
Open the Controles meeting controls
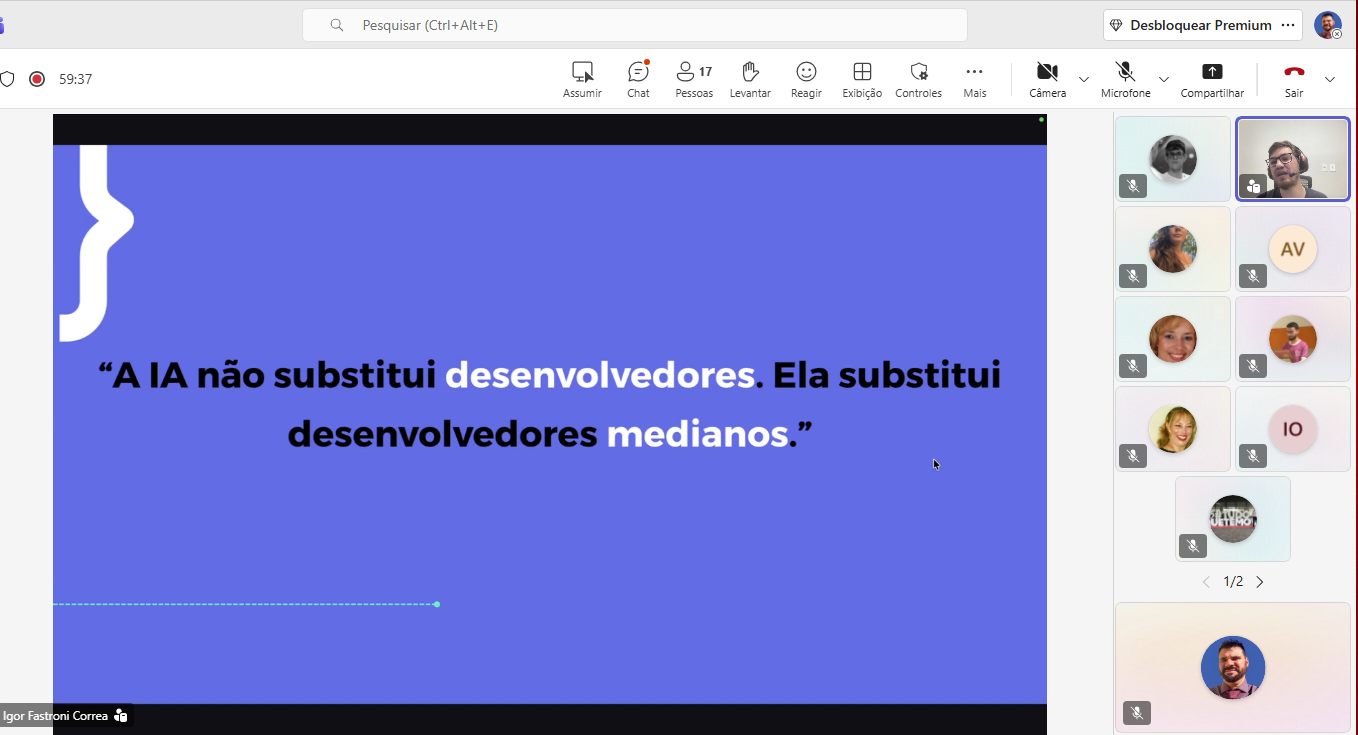[x=918, y=79]
